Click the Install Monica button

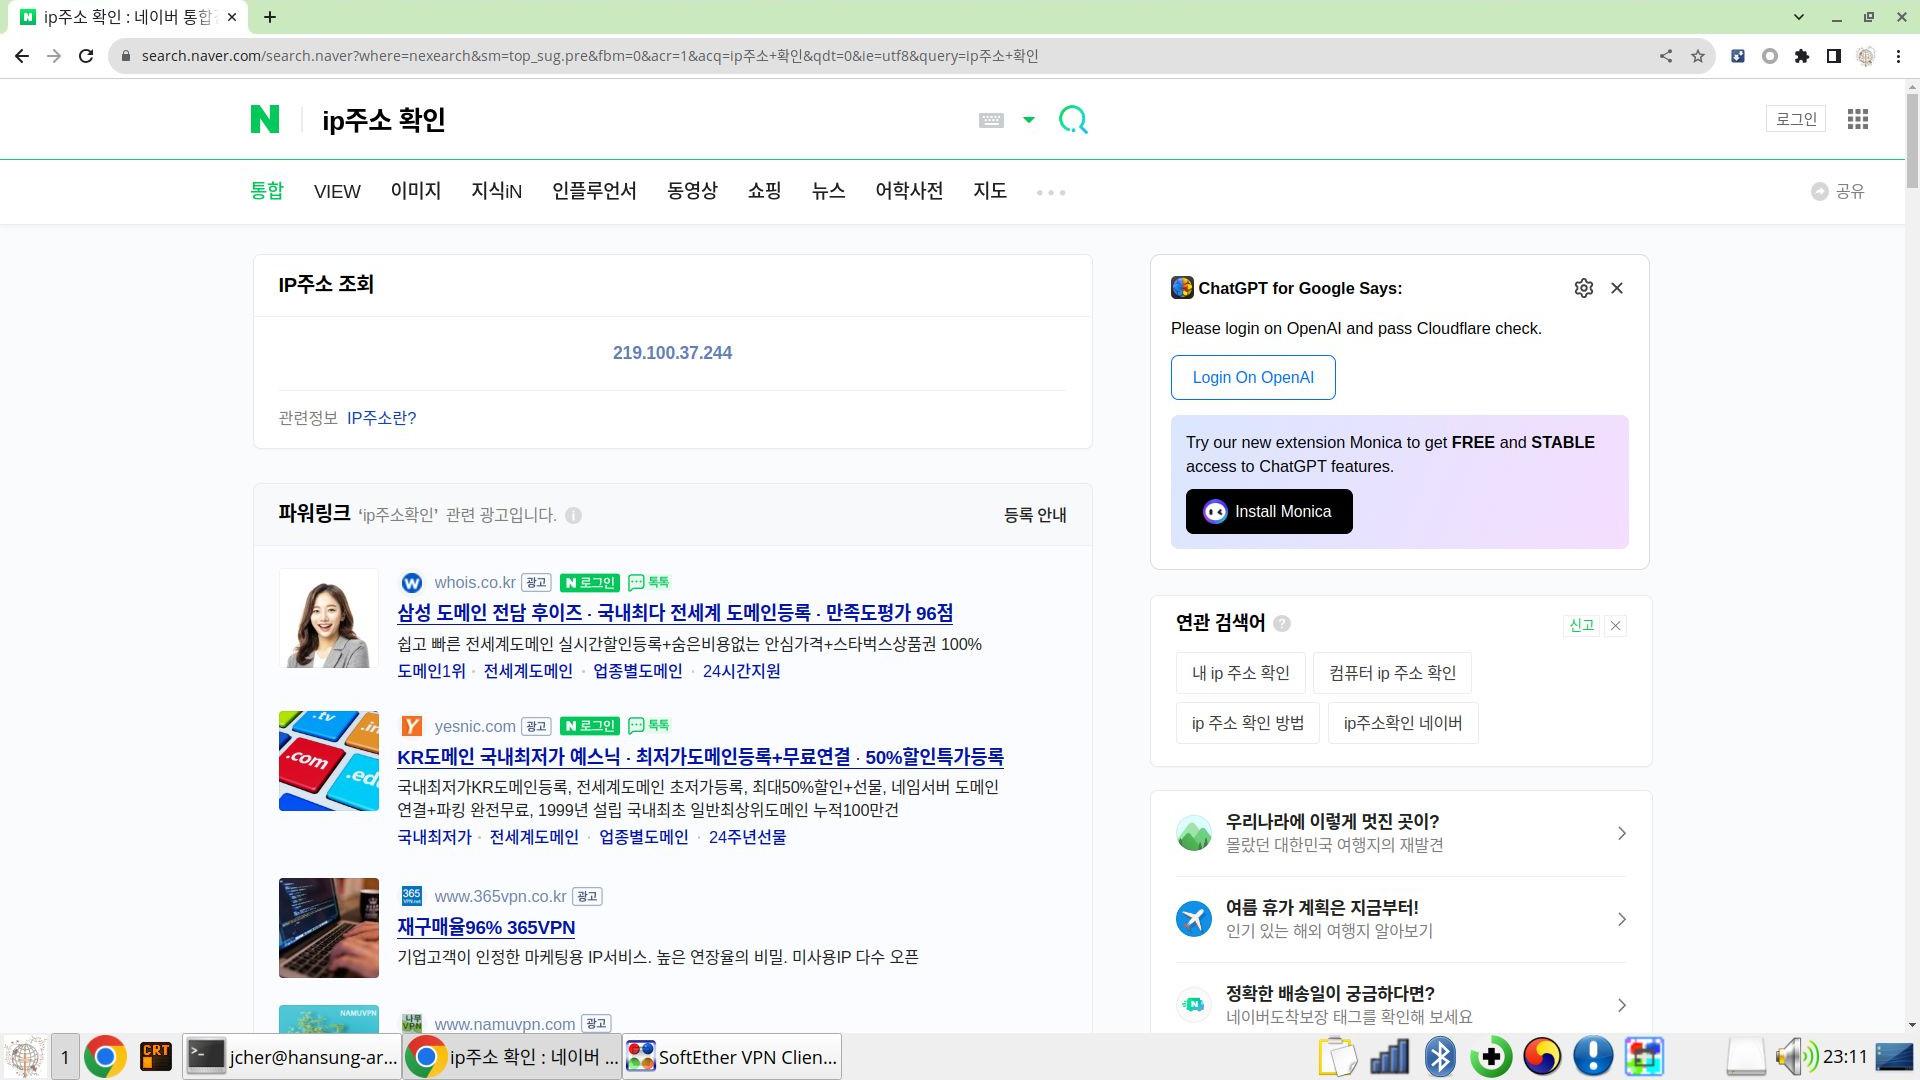click(x=1269, y=511)
